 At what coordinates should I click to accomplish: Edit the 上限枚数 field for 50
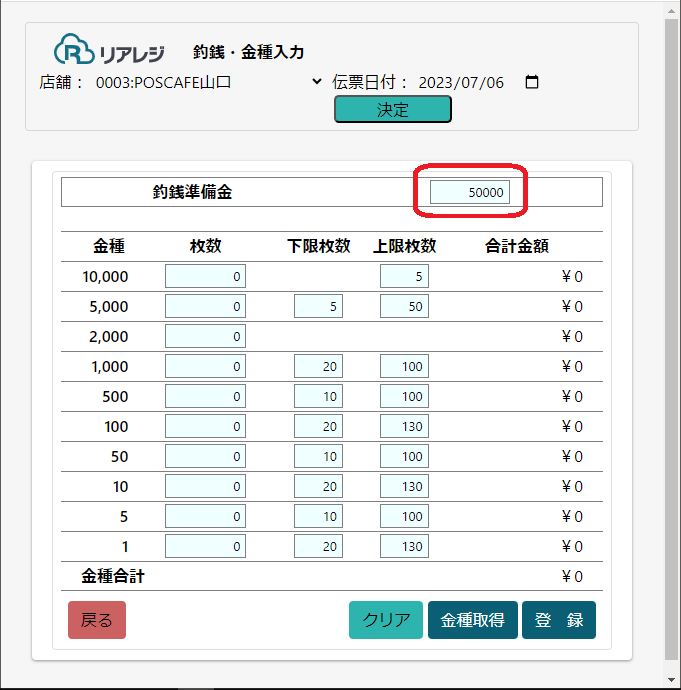(404, 456)
